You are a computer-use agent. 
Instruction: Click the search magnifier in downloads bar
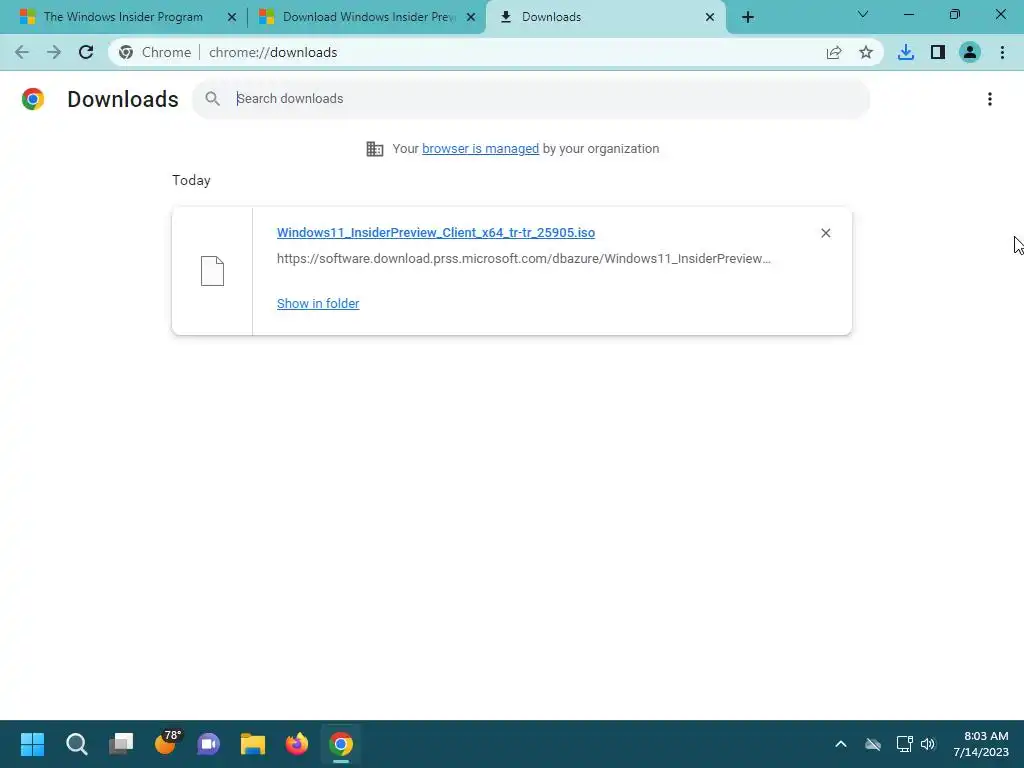[212, 99]
